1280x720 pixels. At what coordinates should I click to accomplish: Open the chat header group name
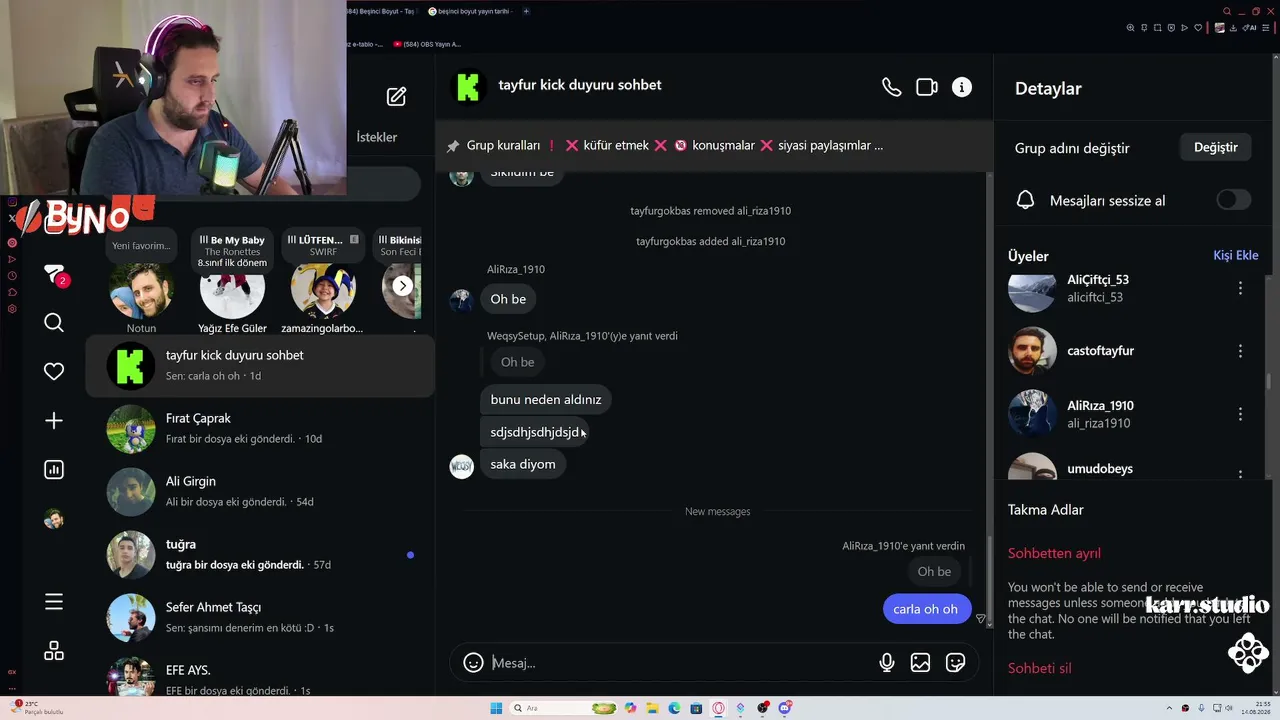580,85
